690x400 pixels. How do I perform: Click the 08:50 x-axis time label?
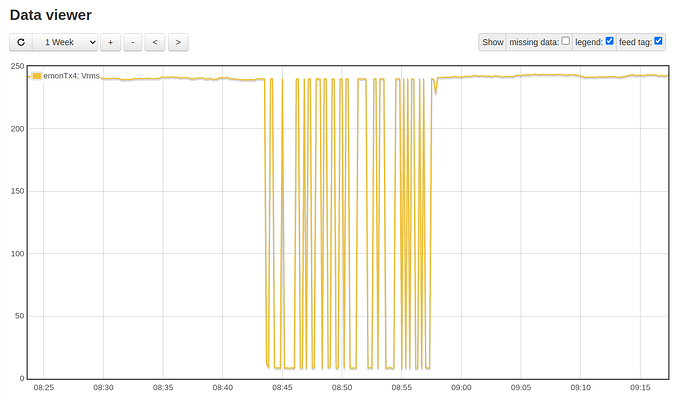(342, 388)
